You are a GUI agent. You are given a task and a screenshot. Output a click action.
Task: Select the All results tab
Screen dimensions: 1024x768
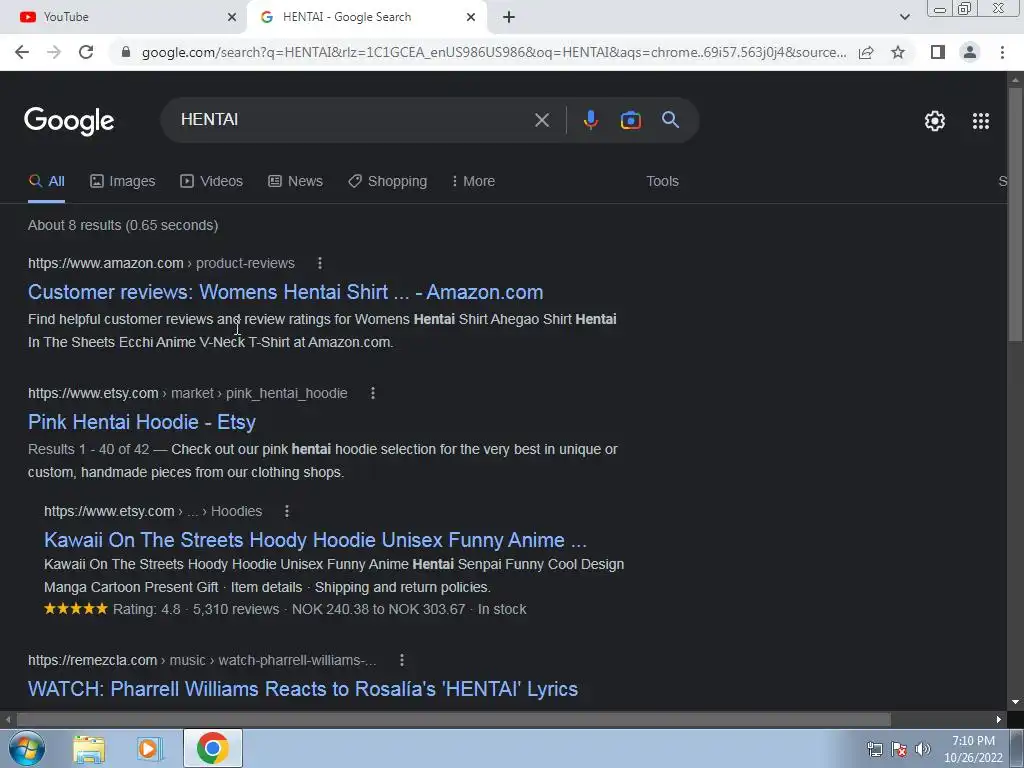pyautogui.click(x=46, y=181)
